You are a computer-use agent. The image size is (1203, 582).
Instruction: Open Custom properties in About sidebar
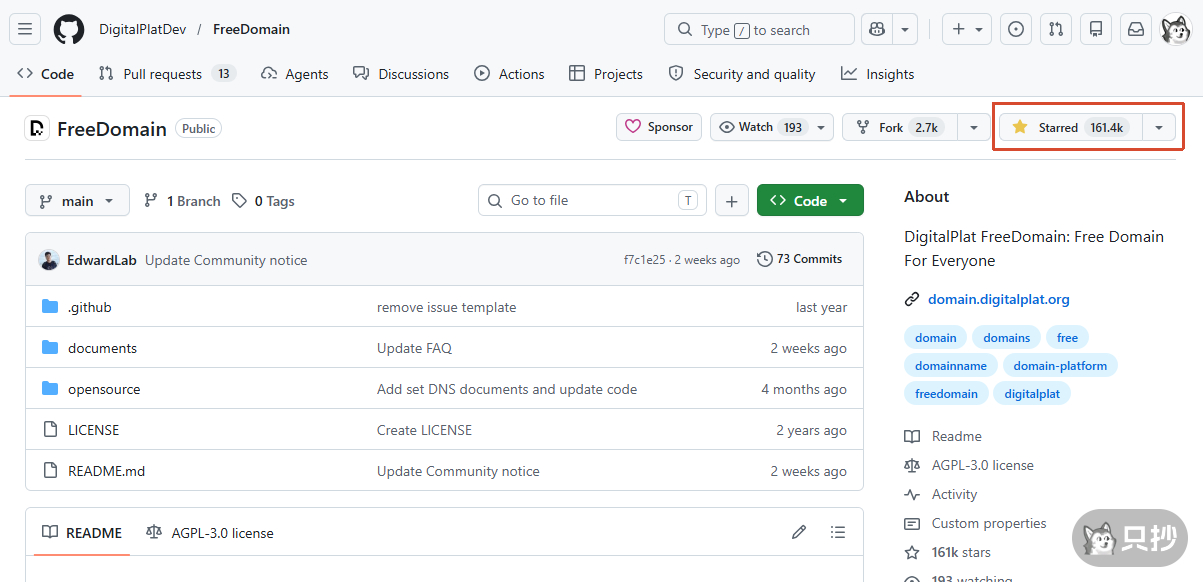coord(975,523)
